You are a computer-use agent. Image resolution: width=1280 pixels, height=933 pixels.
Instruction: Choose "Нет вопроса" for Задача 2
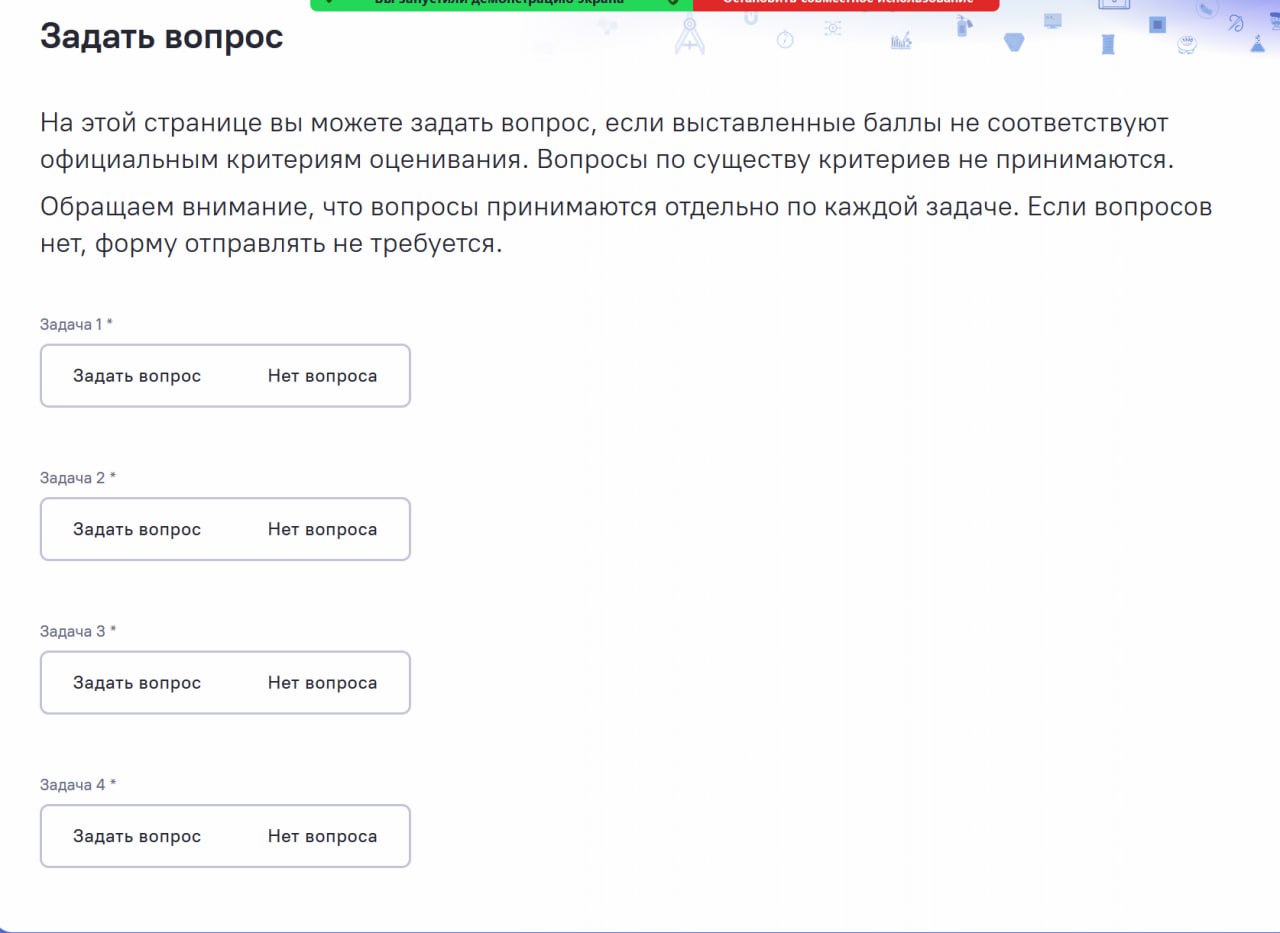tap(322, 530)
